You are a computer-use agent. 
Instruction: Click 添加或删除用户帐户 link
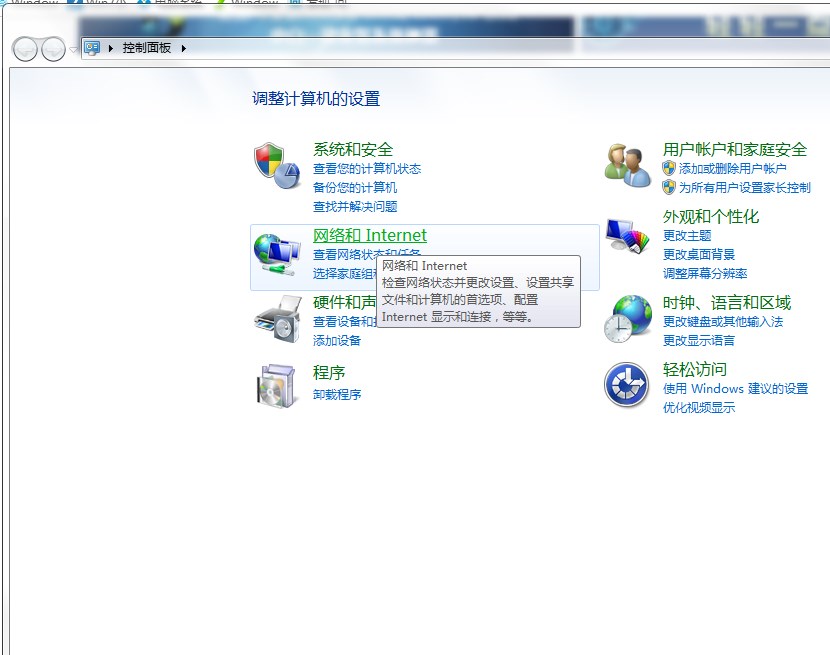(732, 169)
